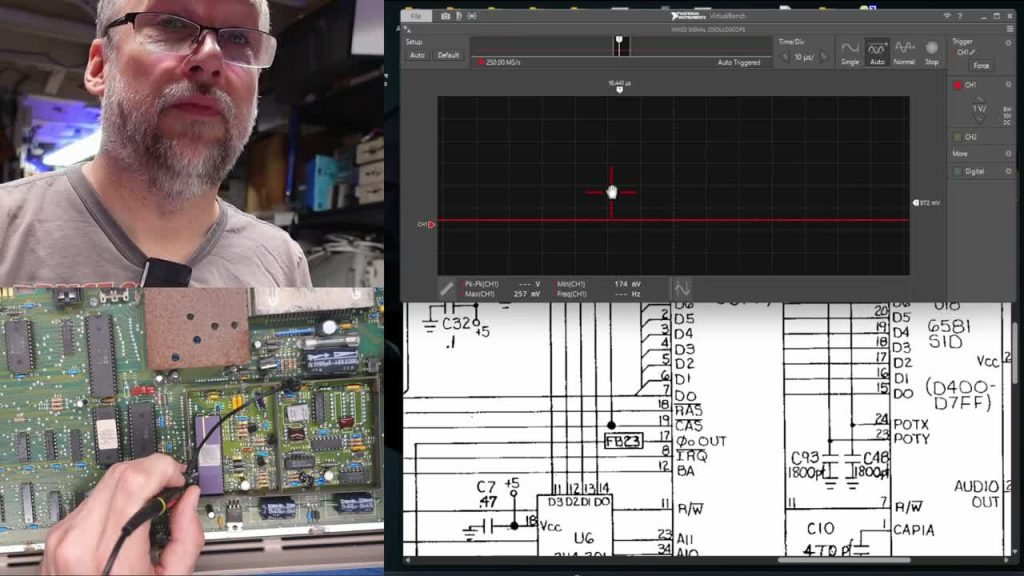Decrease Time/Div with the left arrow
1024x576 pixels.
(785, 57)
